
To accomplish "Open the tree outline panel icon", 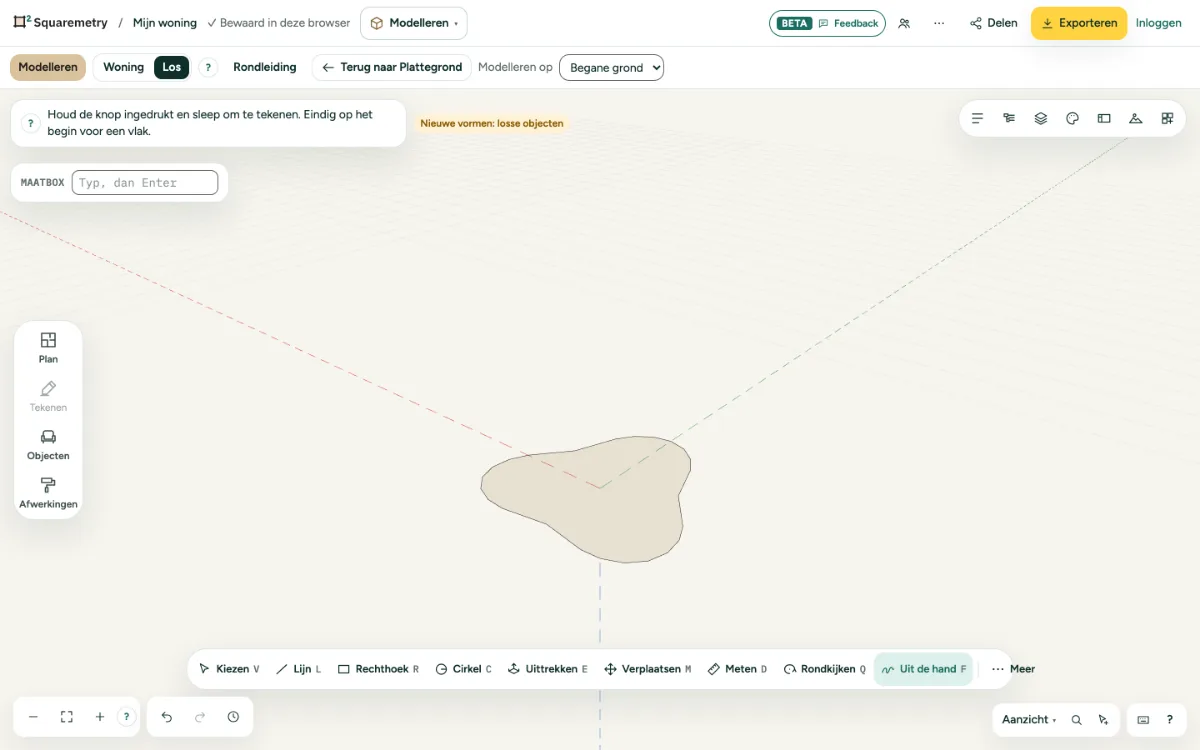I will 1009,118.
